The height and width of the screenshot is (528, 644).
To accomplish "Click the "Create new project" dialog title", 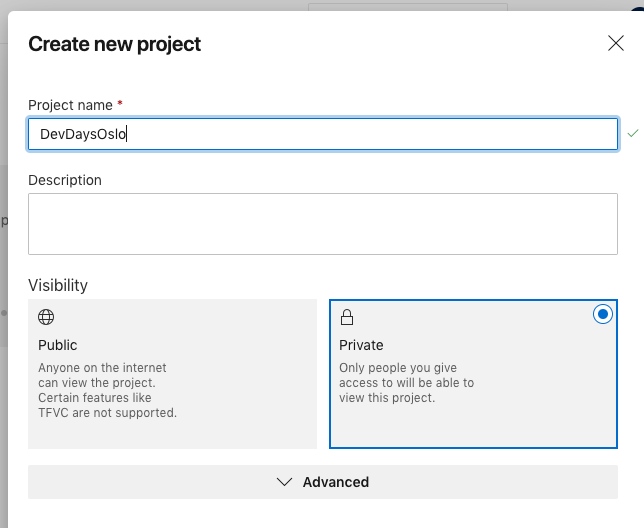I will point(114,44).
